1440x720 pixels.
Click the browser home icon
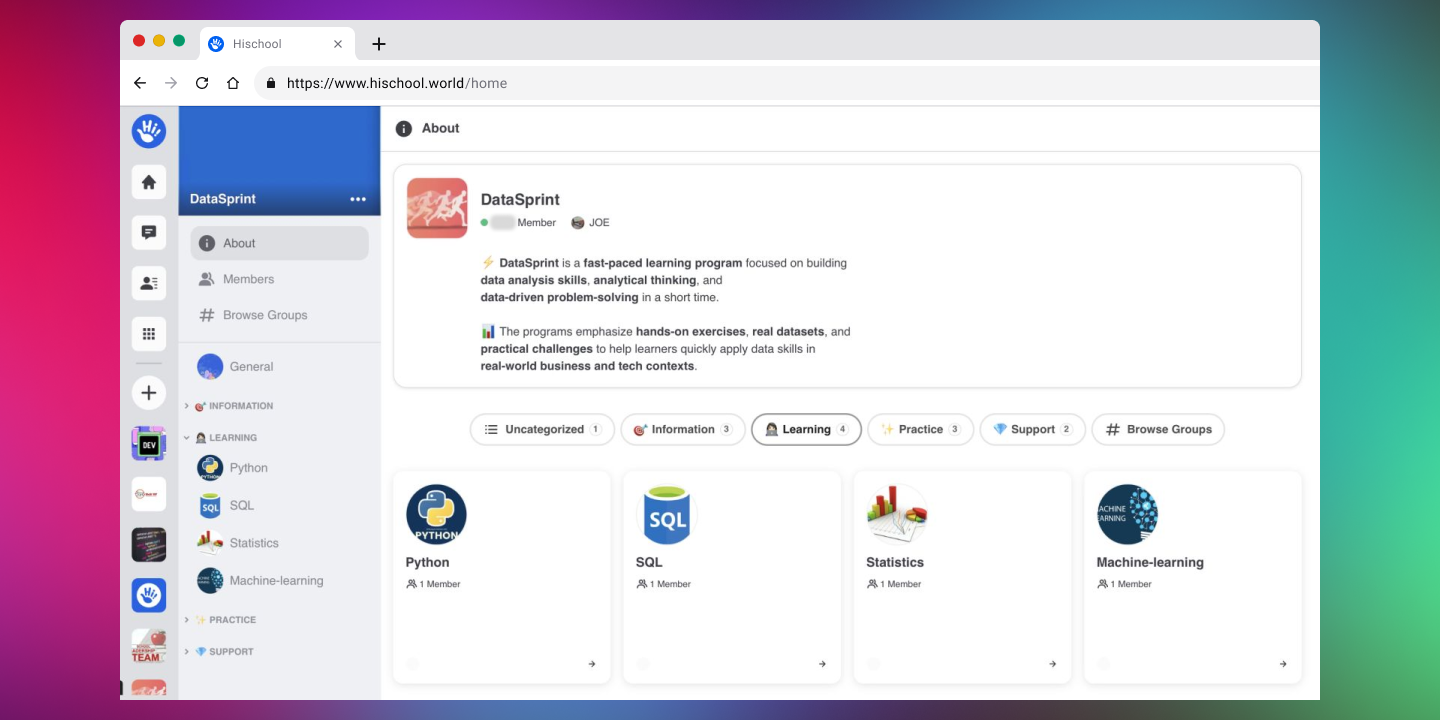(x=233, y=83)
